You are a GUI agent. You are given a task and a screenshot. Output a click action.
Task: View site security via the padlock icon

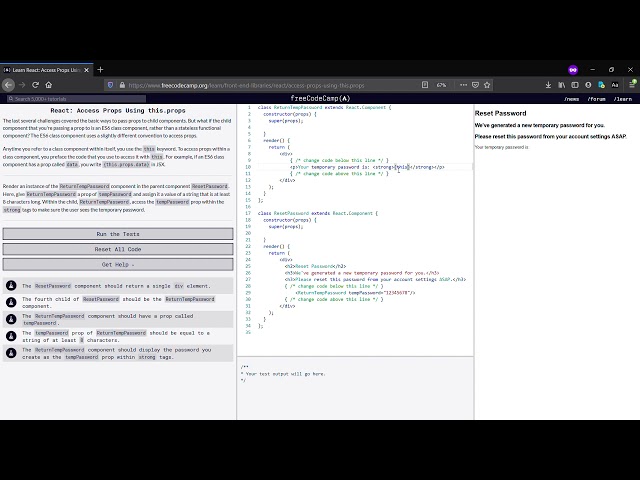122,85
